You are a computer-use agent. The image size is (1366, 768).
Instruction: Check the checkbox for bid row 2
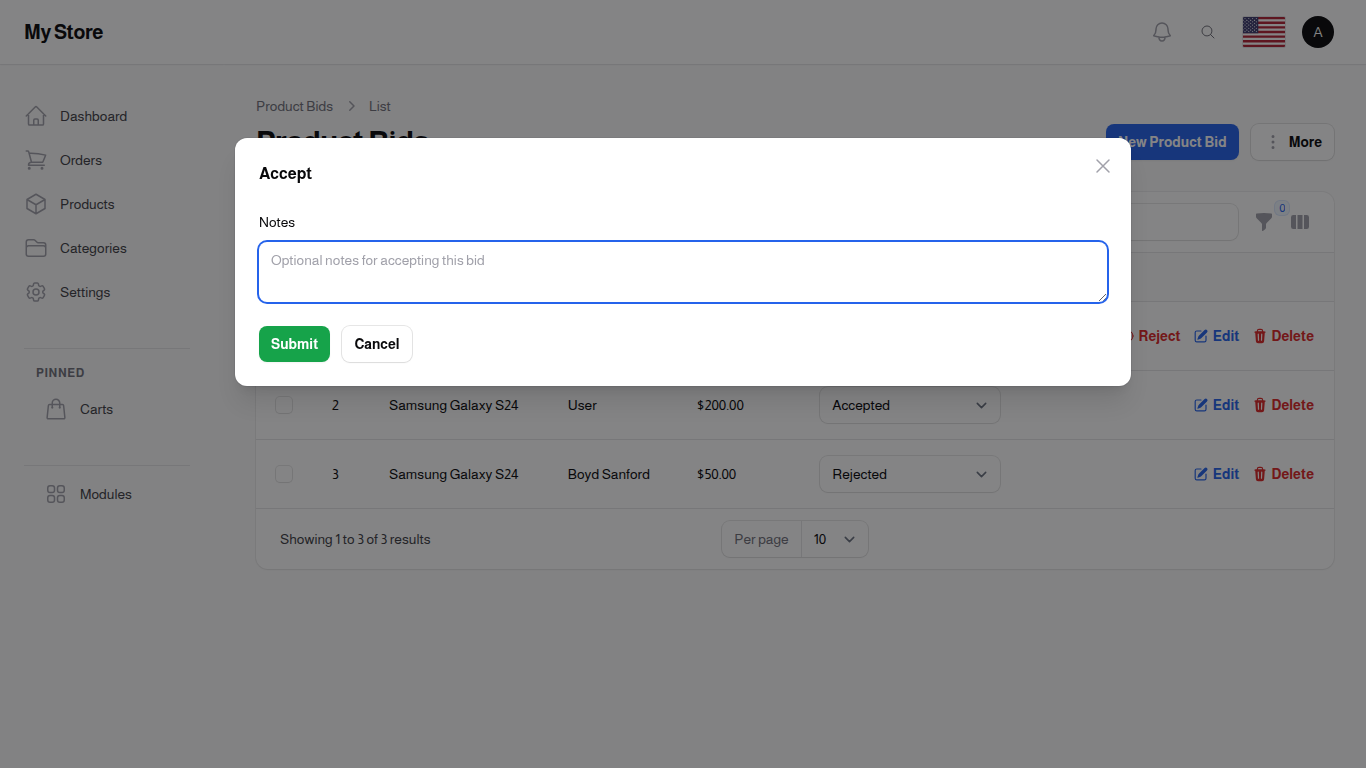click(284, 405)
